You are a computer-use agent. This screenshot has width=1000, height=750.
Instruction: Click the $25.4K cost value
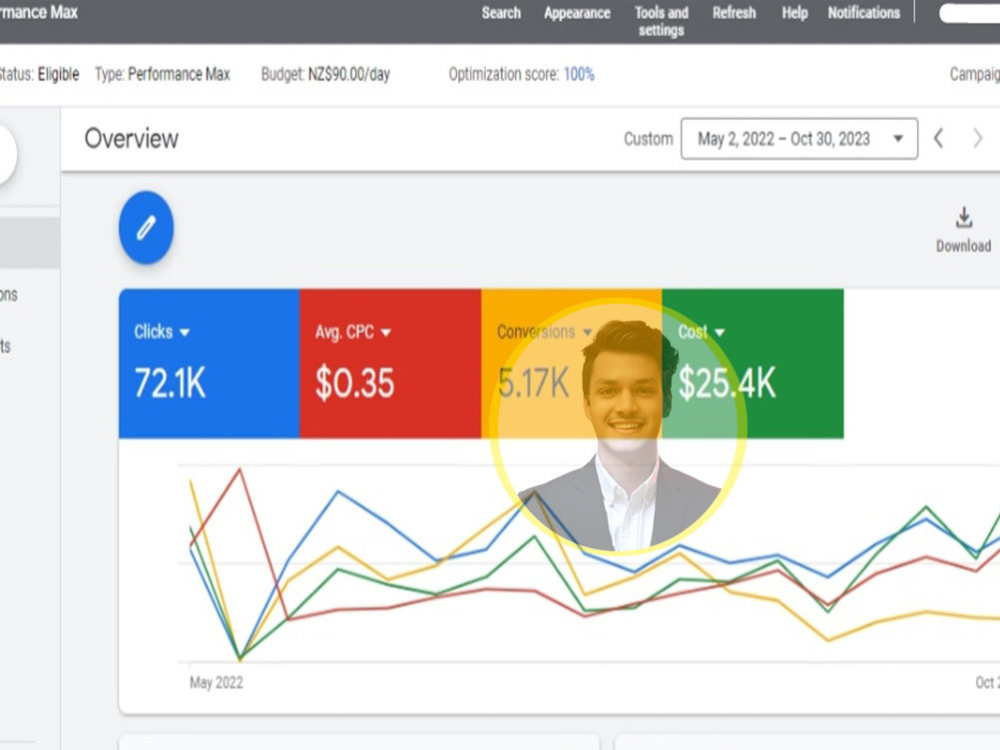pyautogui.click(x=727, y=383)
